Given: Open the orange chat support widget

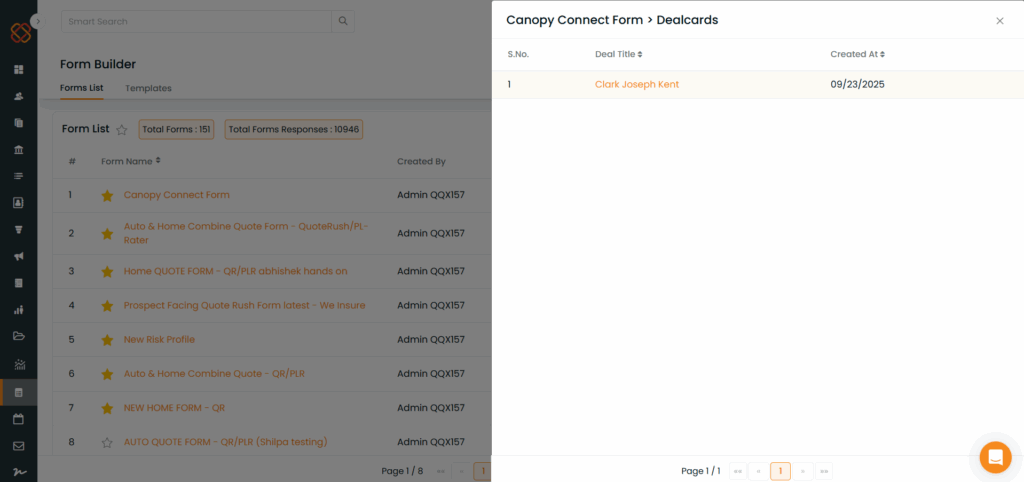Looking at the screenshot, I should tap(995, 457).
